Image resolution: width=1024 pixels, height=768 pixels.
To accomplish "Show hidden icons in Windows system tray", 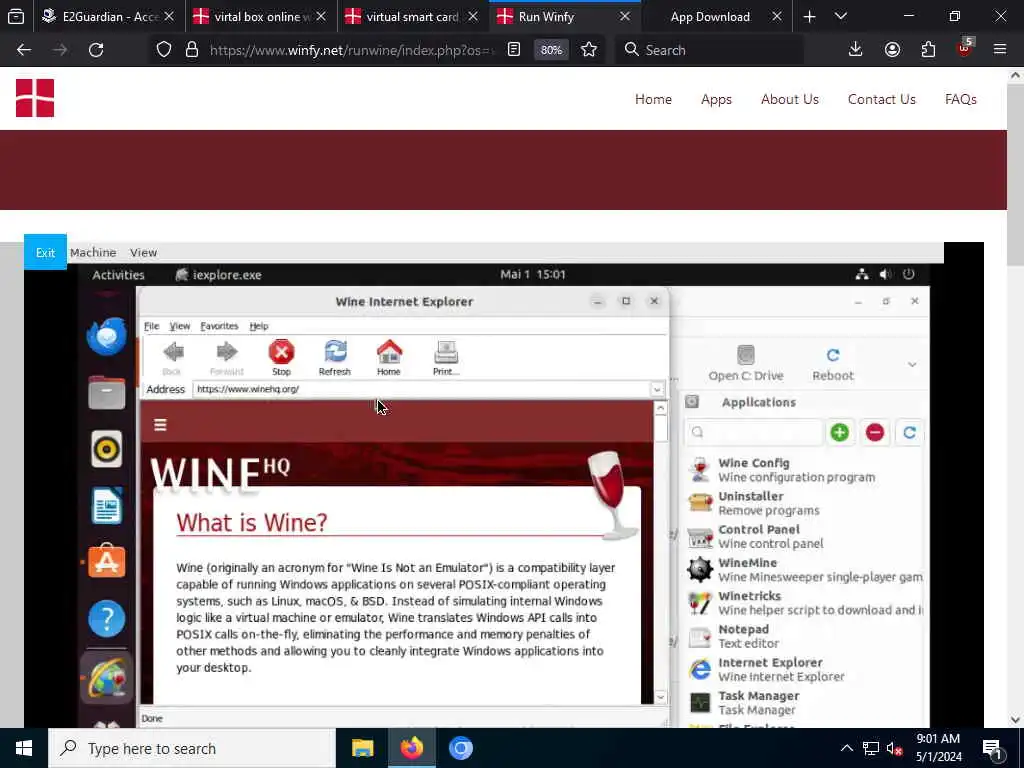I will [x=846, y=748].
